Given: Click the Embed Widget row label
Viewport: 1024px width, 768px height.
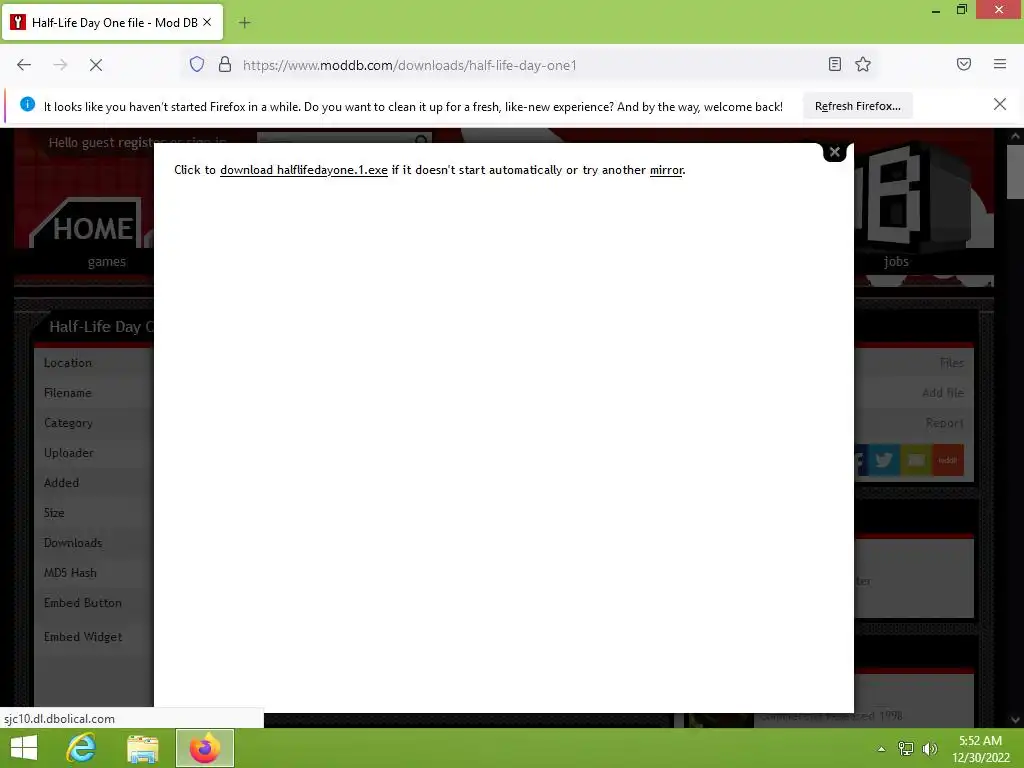Looking at the screenshot, I should point(83,637).
